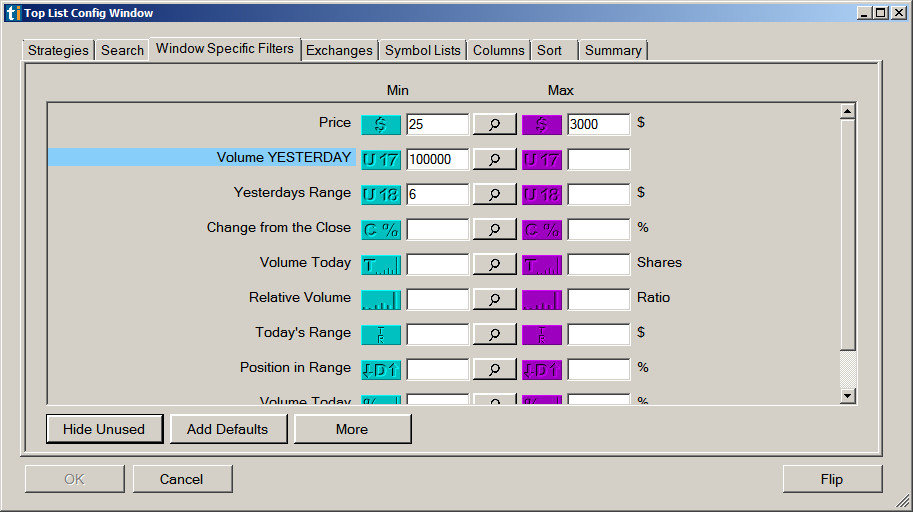Click the teal Min Price dollar icon
The width and height of the screenshot is (913, 512).
tap(381, 124)
